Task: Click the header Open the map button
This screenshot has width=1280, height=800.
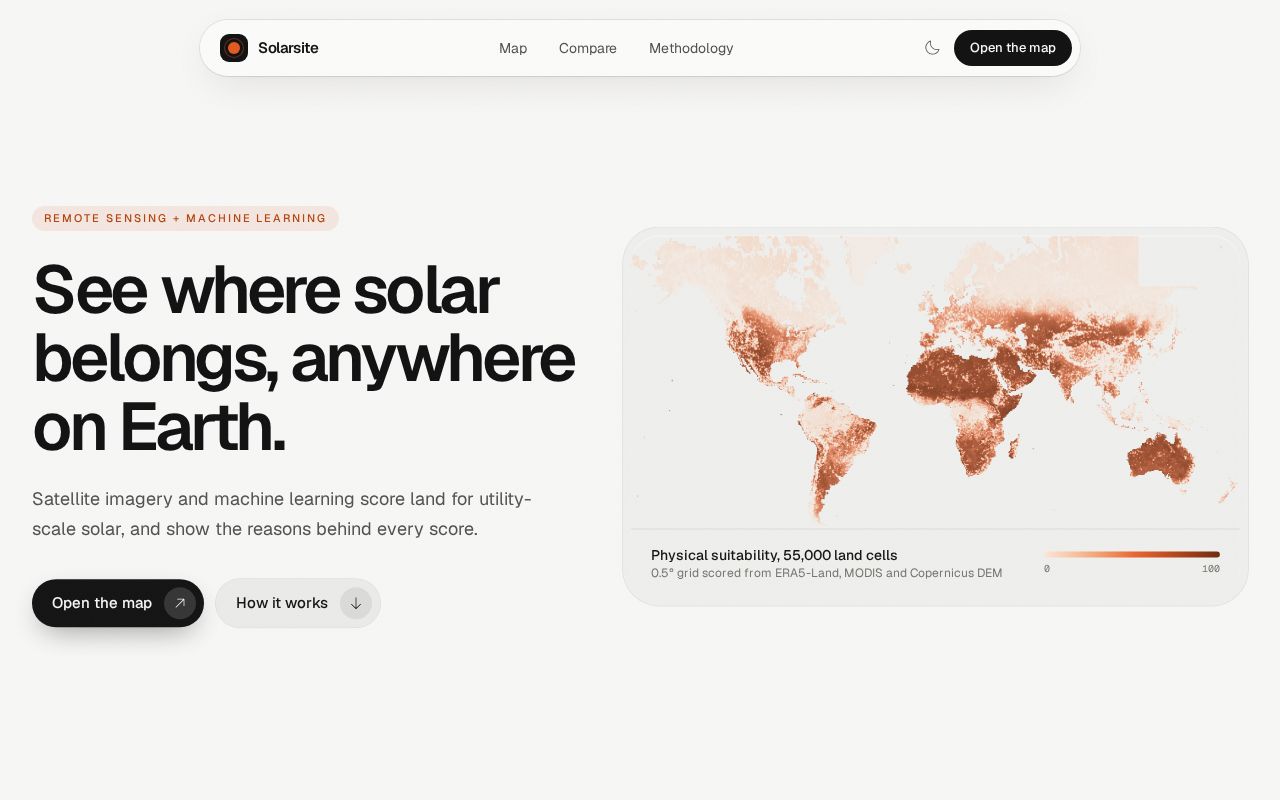Action: pyautogui.click(x=1013, y=48)
